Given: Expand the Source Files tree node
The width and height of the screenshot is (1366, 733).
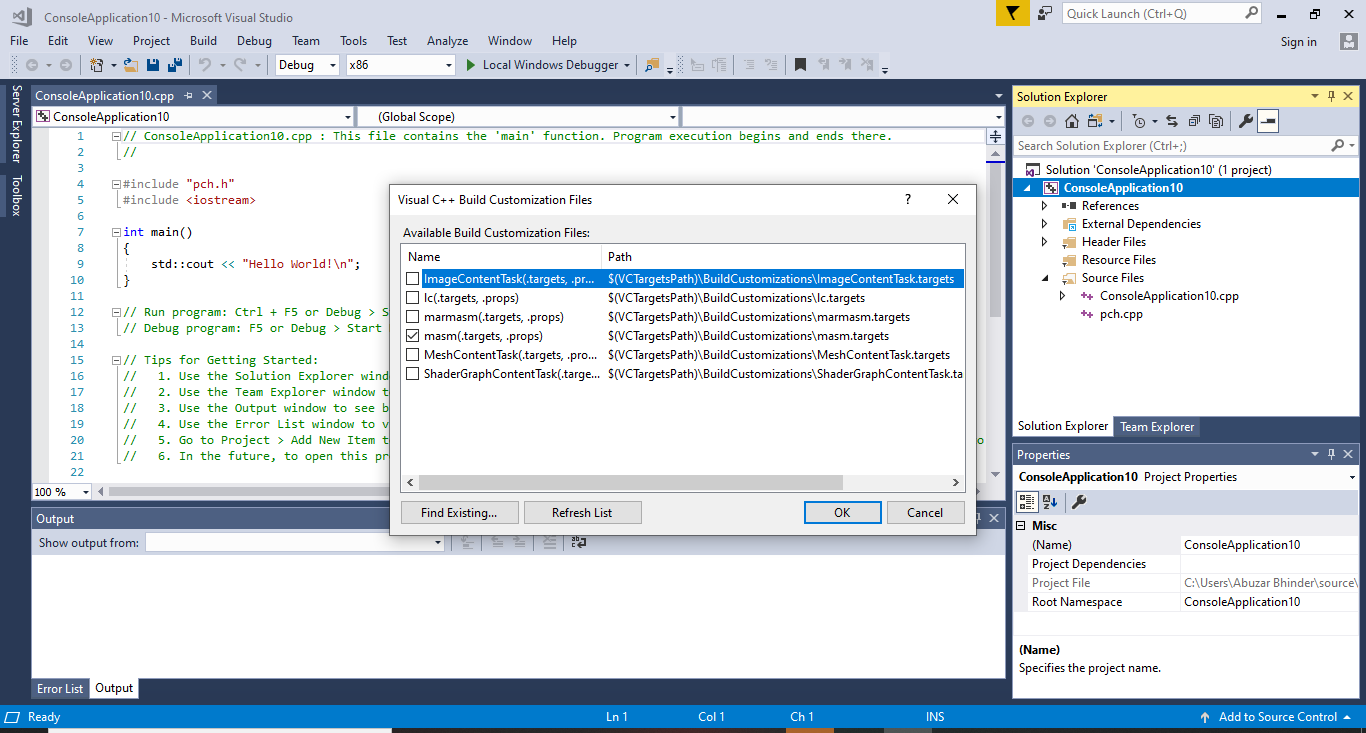Looking at the screenshot, I should pos(1044,277).
